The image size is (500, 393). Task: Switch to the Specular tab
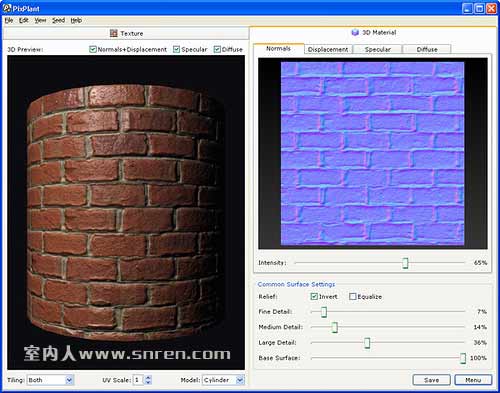coord(377,49)
